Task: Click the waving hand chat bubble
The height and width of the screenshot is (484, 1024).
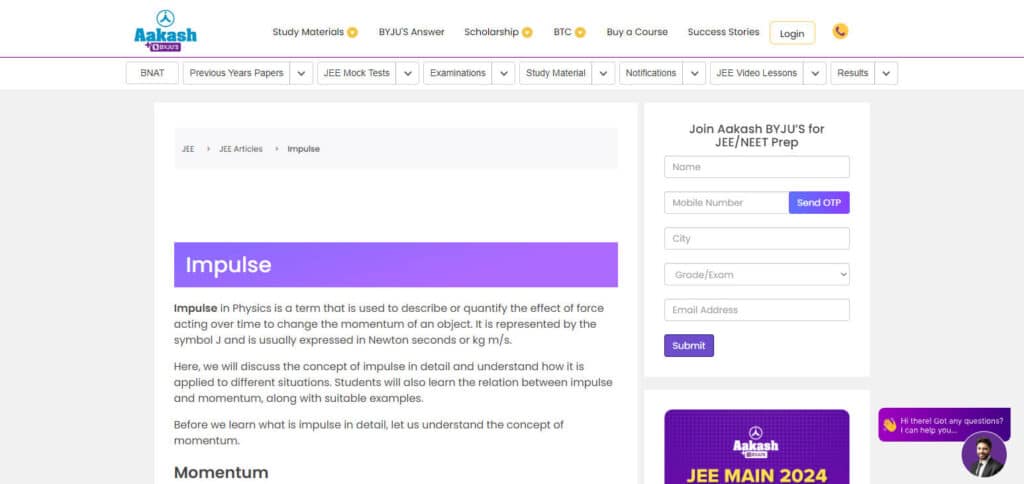Action: 944,425
